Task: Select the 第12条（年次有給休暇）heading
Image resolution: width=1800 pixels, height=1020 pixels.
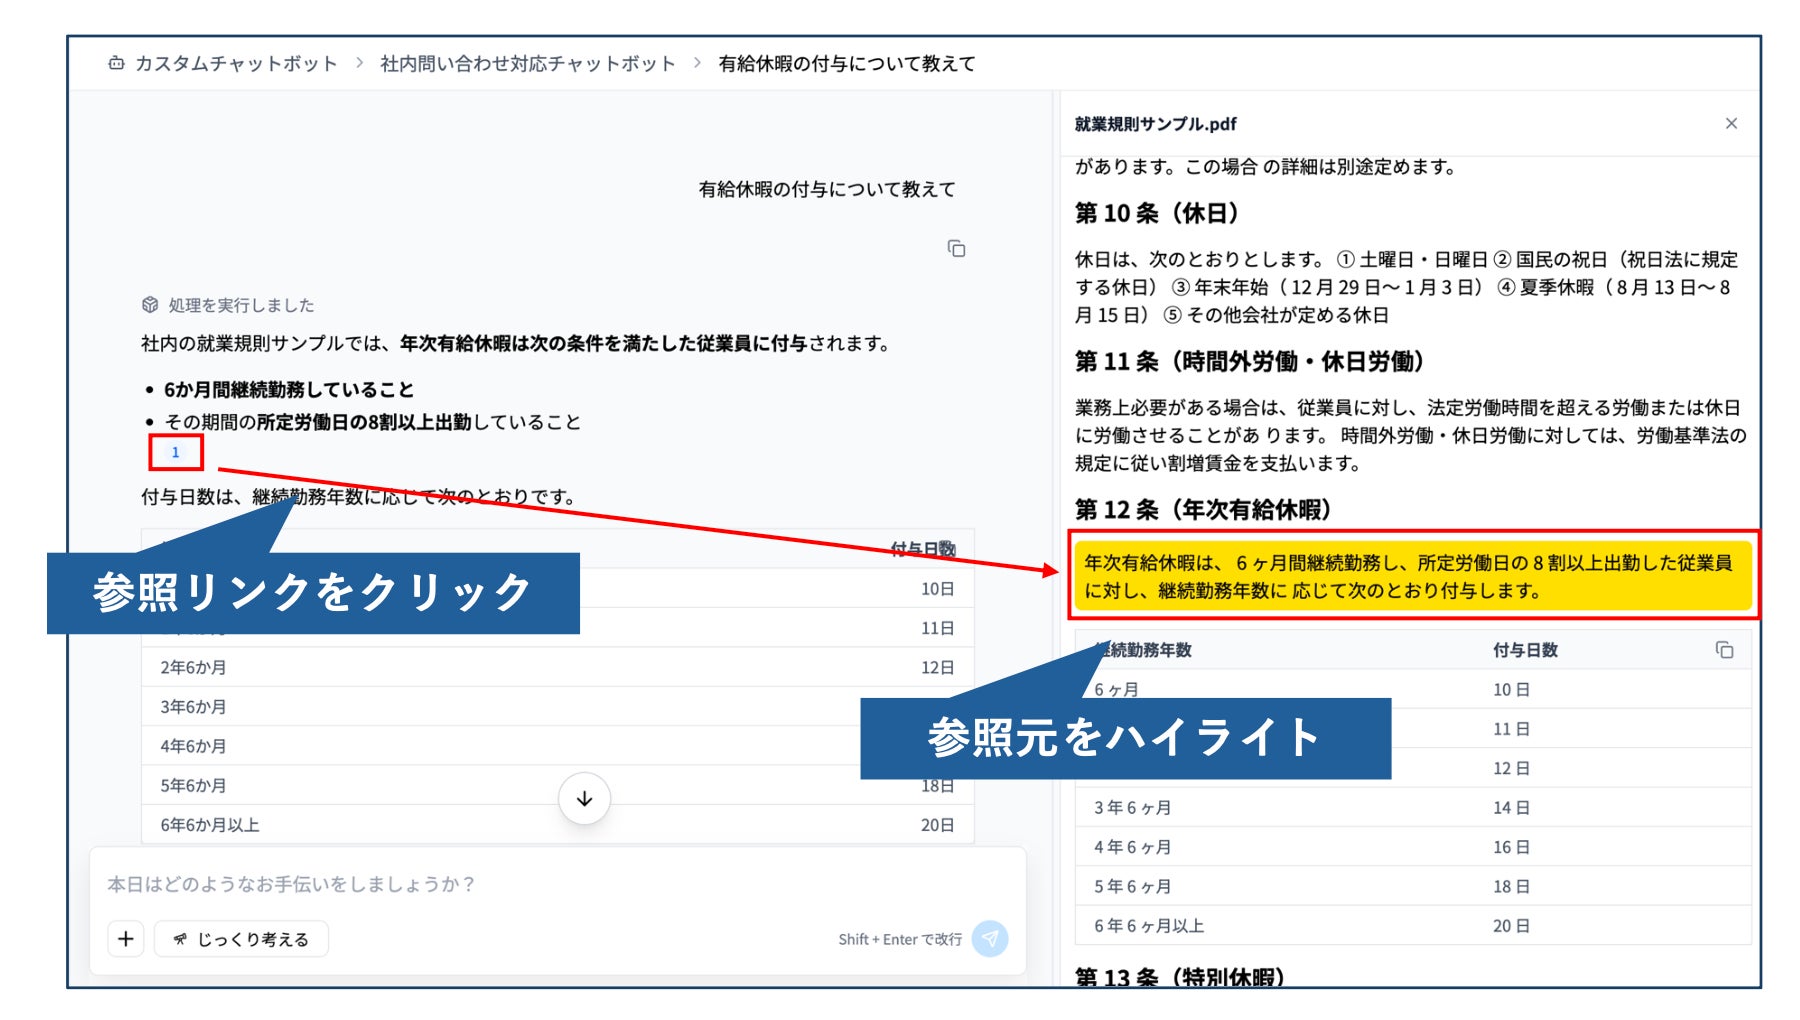Action: click(x=1203, y=509)
